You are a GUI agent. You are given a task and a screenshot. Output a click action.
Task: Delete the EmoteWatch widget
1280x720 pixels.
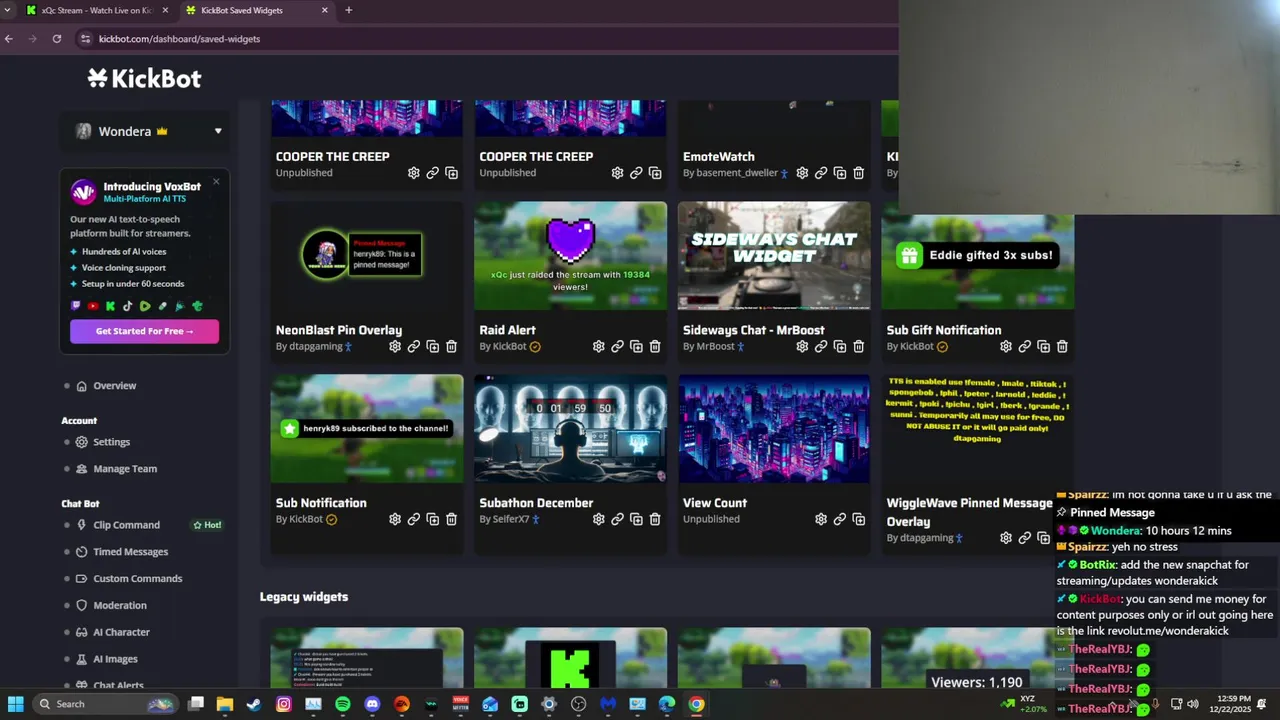point(858,173)
